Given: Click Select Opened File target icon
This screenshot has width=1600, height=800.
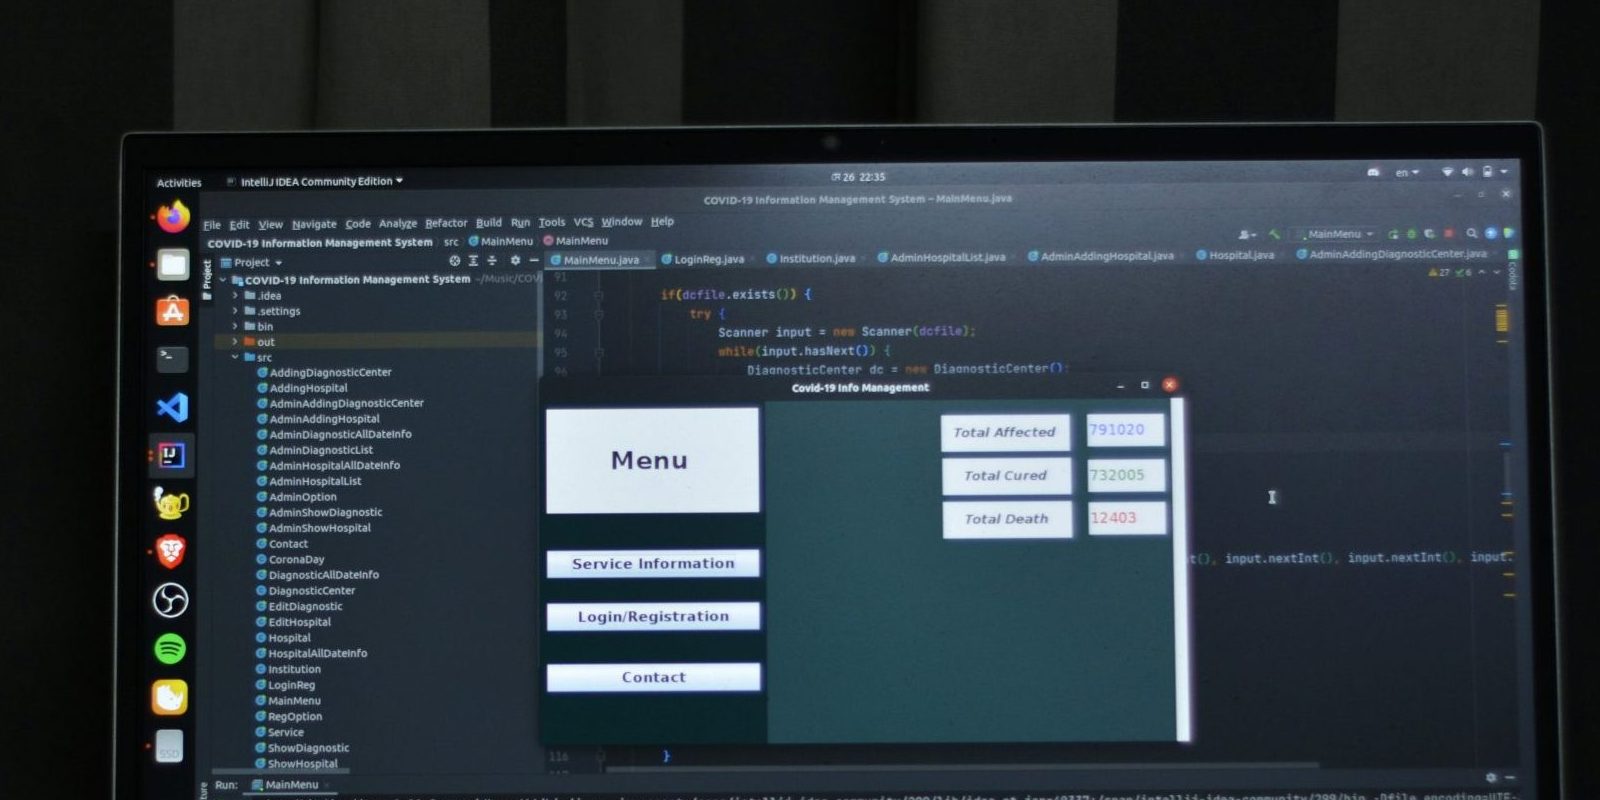Looking at the screenshot, I should [x=455, y=261].
